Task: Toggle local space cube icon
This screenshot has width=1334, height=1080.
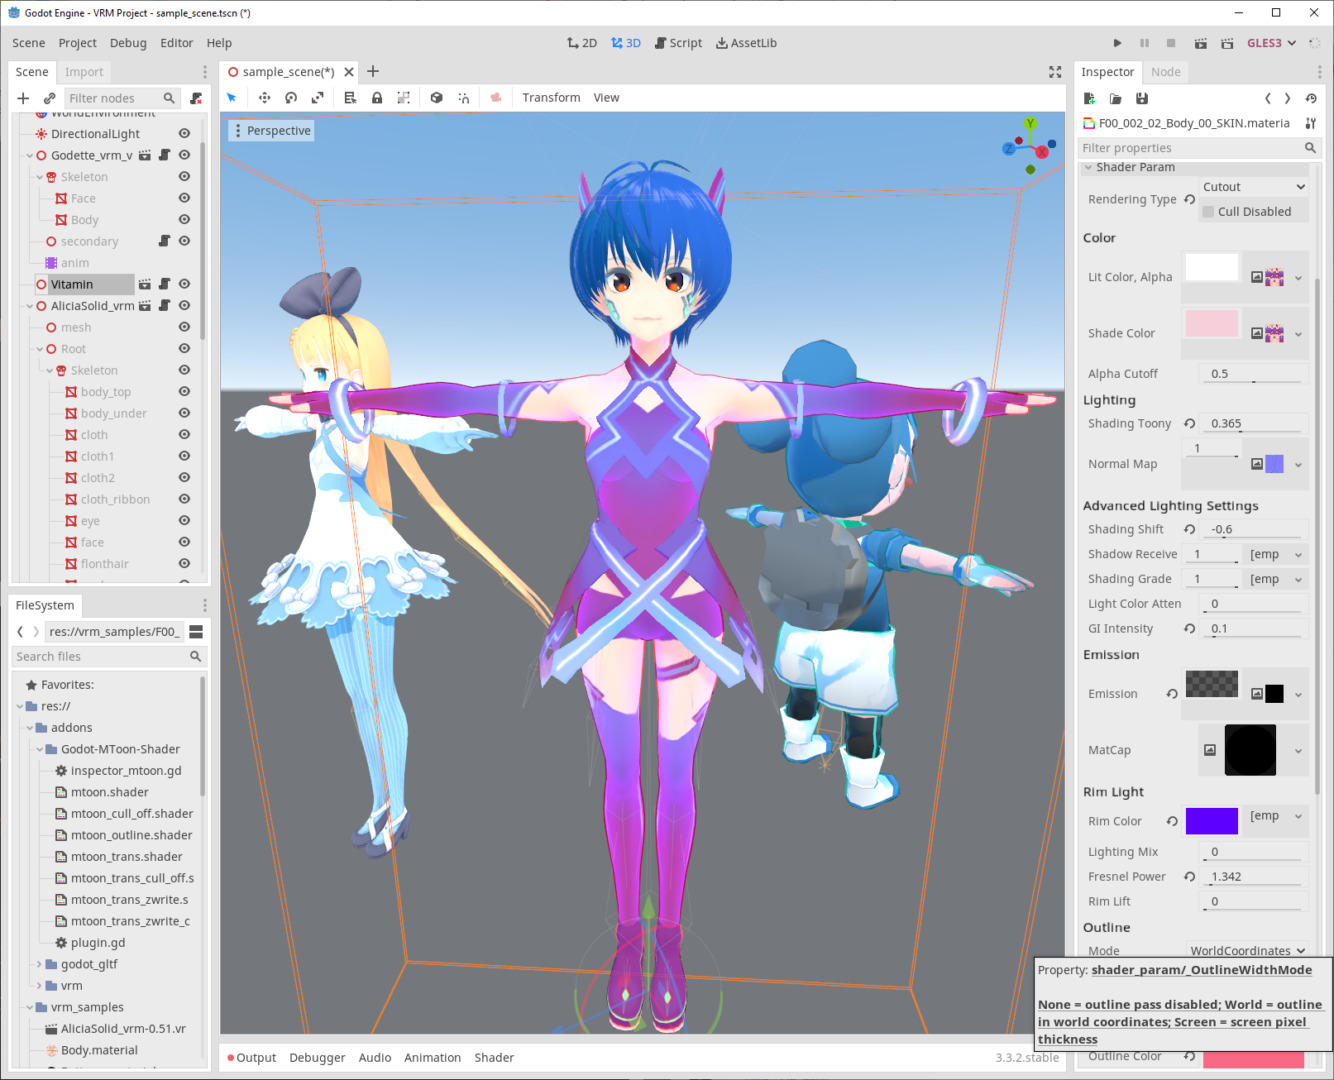Action: (x=436, y=98)
